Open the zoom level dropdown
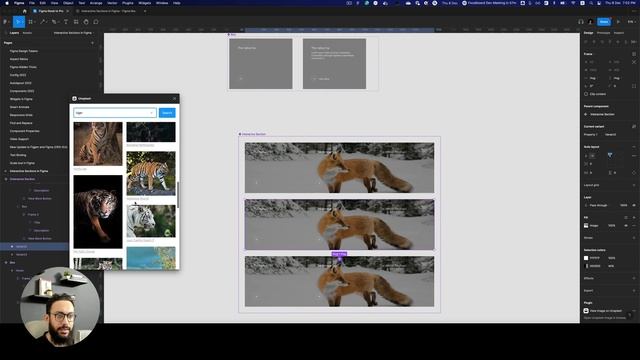The image size is (640, 360). 631,22
